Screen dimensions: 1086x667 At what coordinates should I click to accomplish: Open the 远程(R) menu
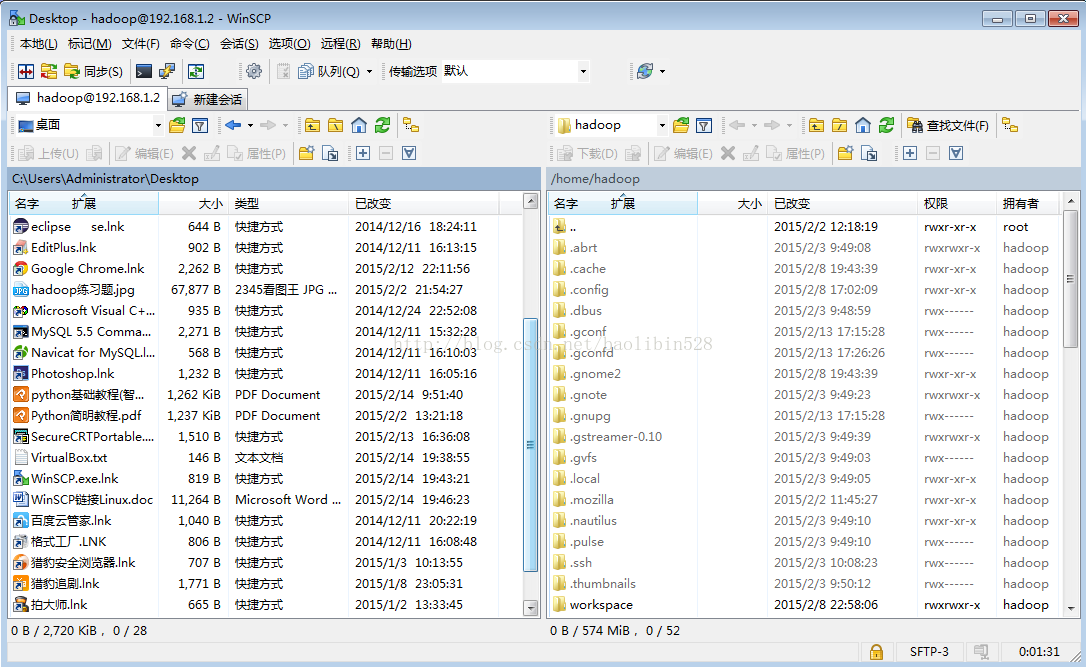pyautogui.click(x=340, y=44)
